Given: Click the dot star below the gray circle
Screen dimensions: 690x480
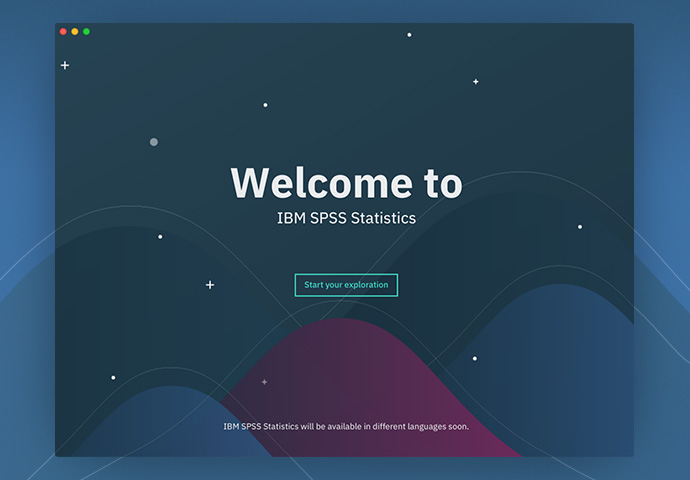Looking at the screenshot, I should coord(160,237).
